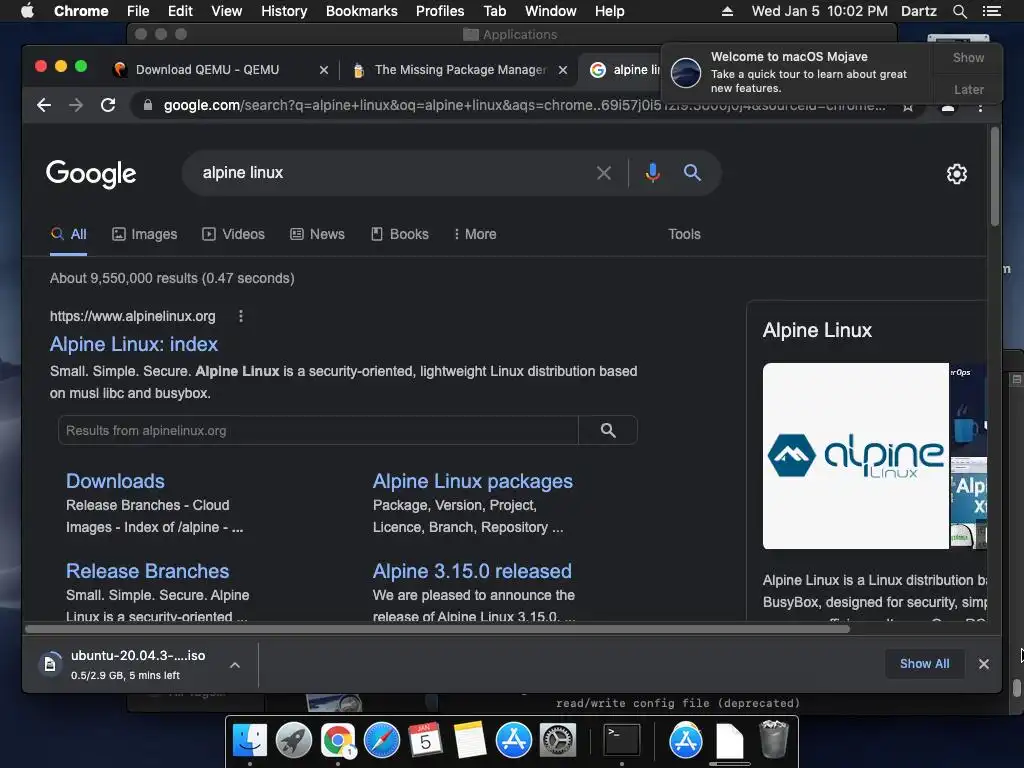Click the vertical scrollbar thumb of the page

point(995,176)
